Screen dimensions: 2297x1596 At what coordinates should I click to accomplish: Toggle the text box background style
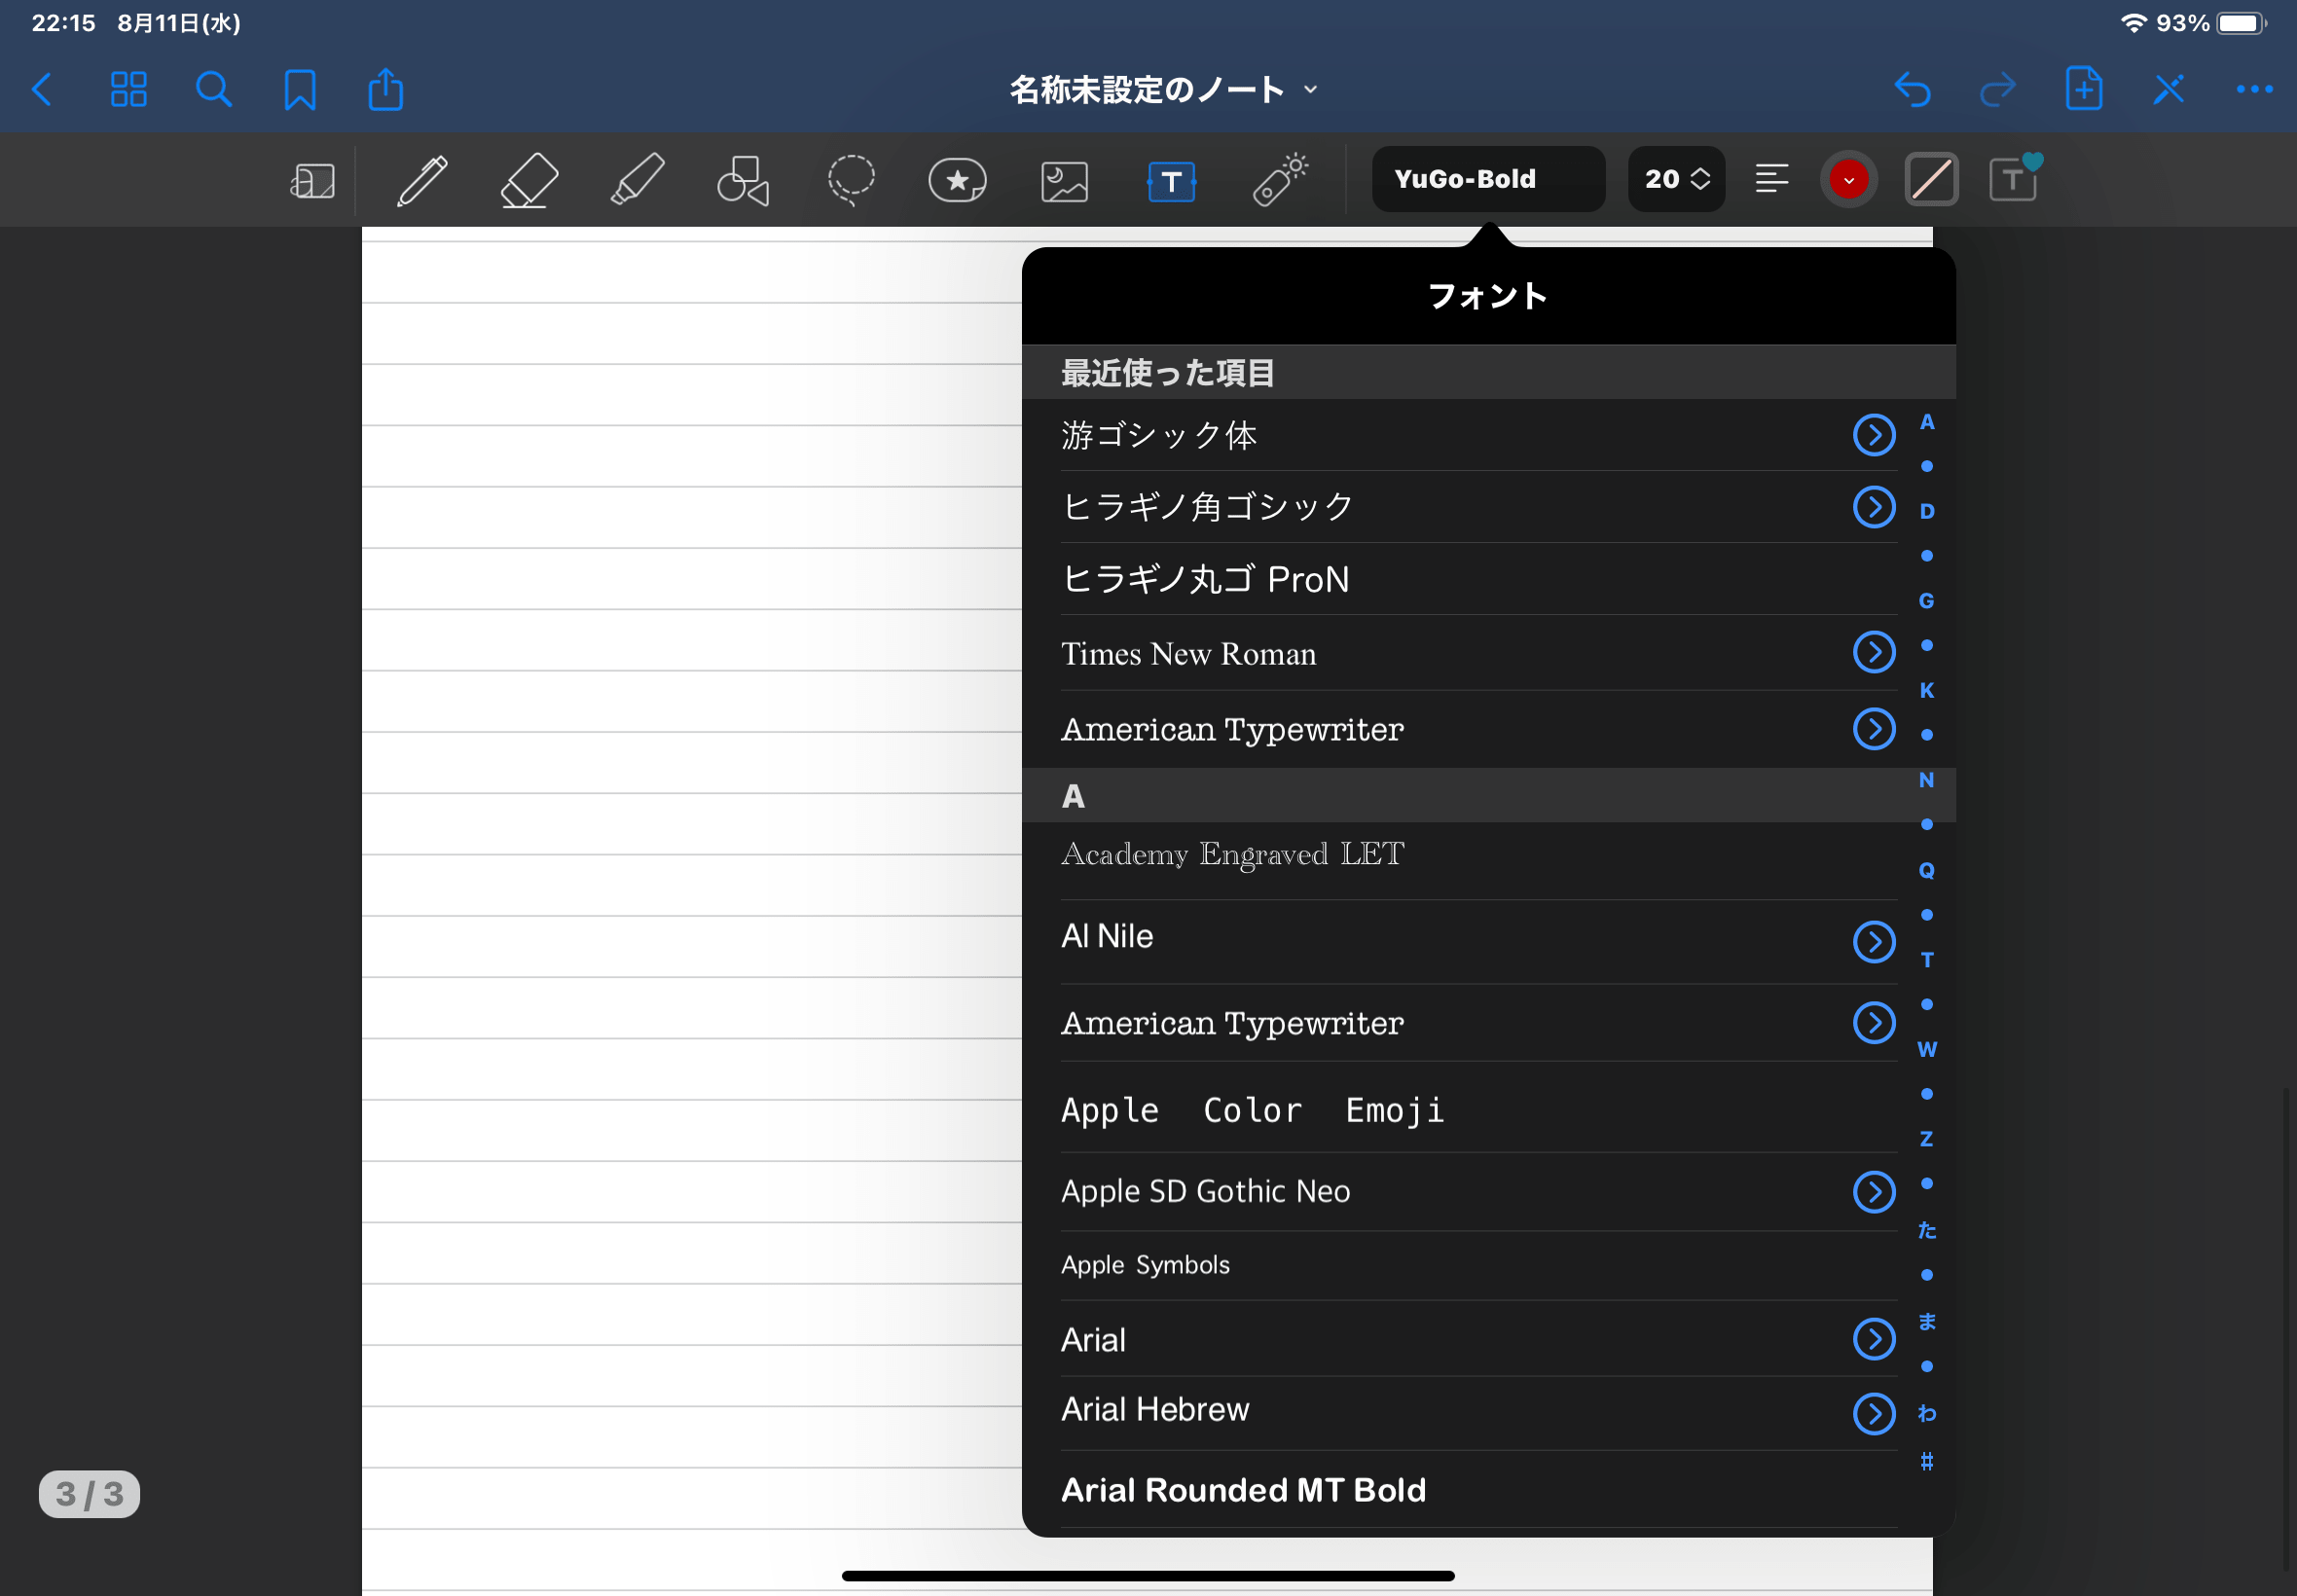(x=1931, y=180)
